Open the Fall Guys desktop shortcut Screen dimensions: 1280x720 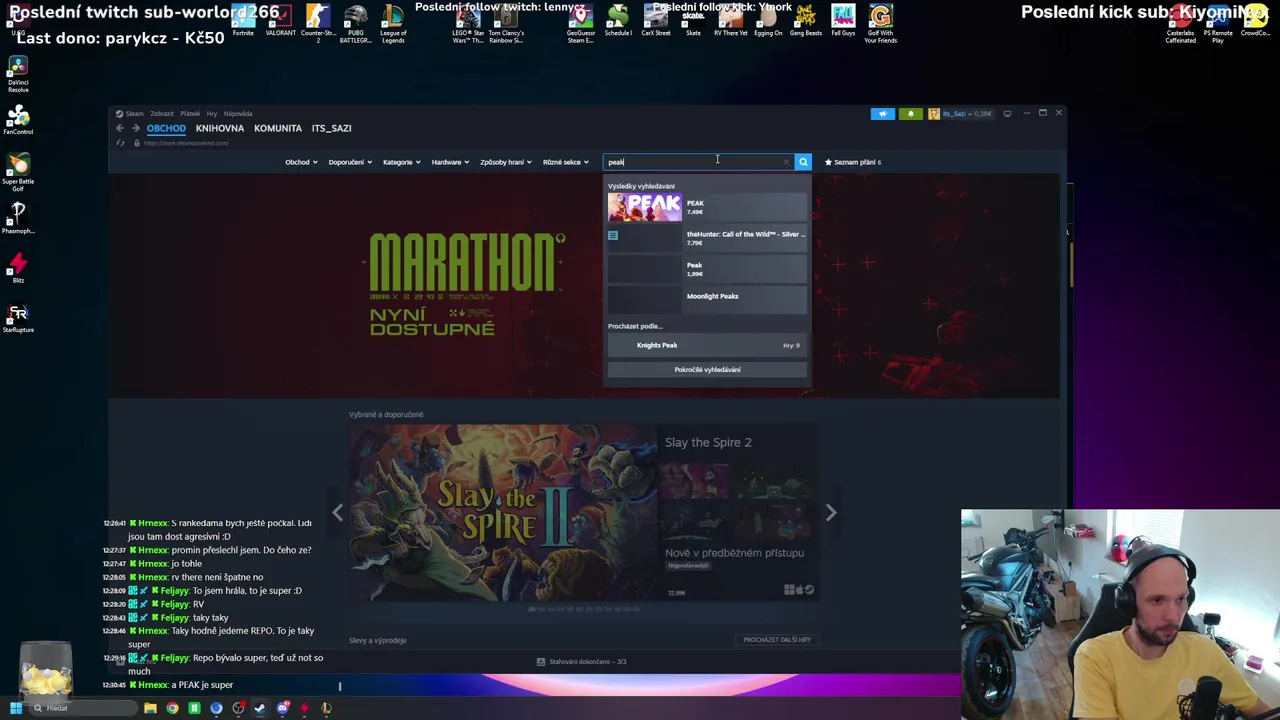tap(843, 20)
